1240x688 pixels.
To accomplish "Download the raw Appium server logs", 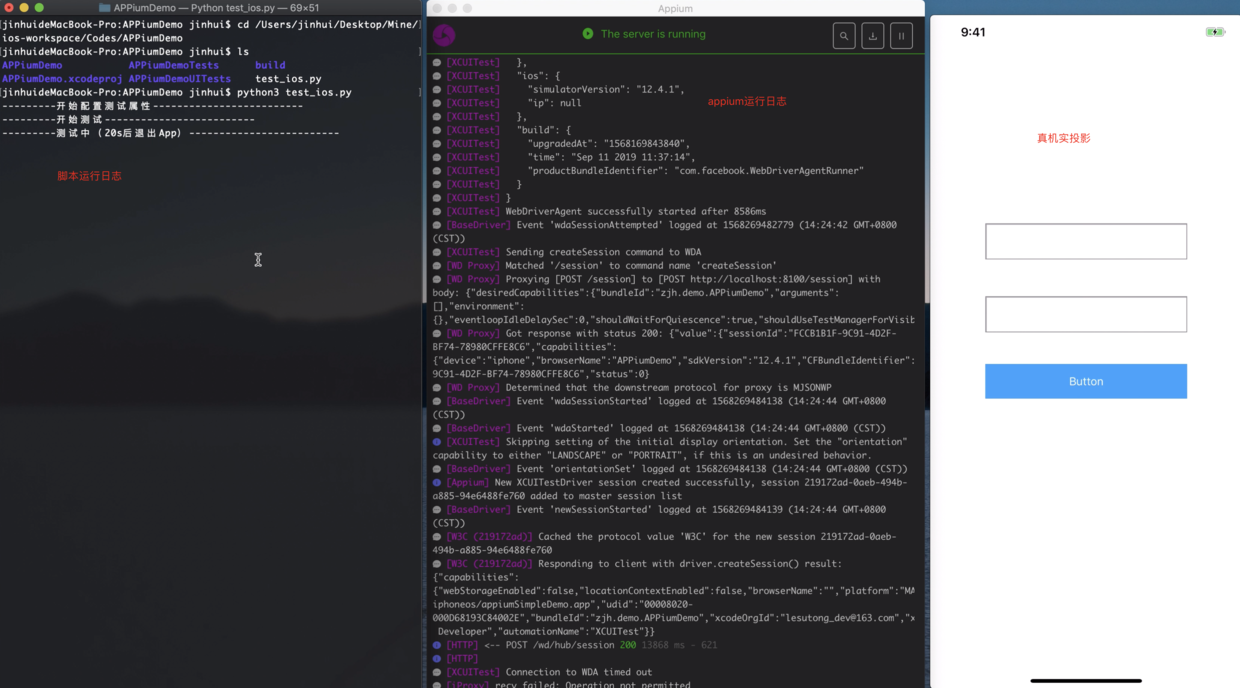I will pyautogui.click(x=872, y=36).
